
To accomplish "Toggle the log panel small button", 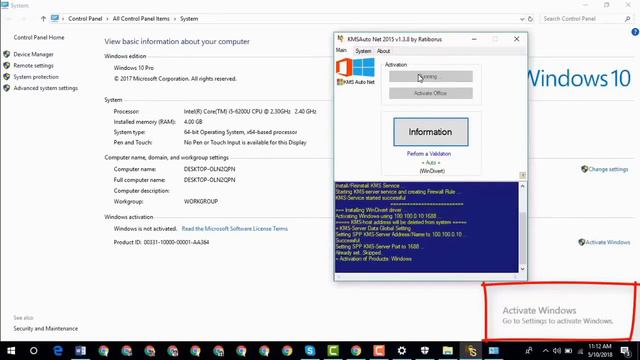I will 522,175.
